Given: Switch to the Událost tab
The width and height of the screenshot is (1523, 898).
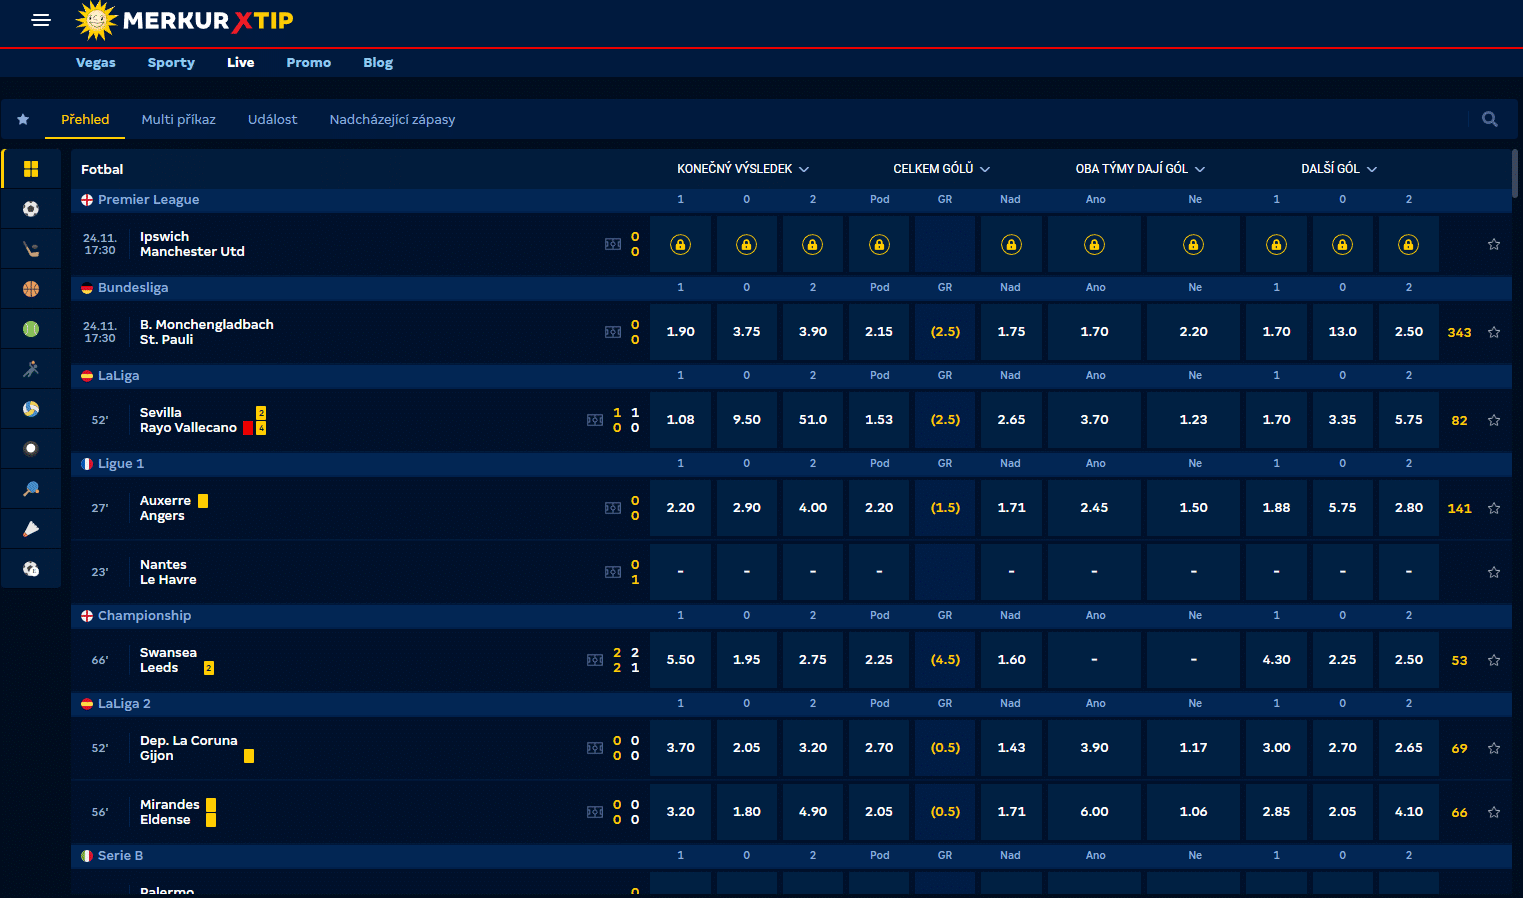Looking at the screenshot, I should (273, 119).
